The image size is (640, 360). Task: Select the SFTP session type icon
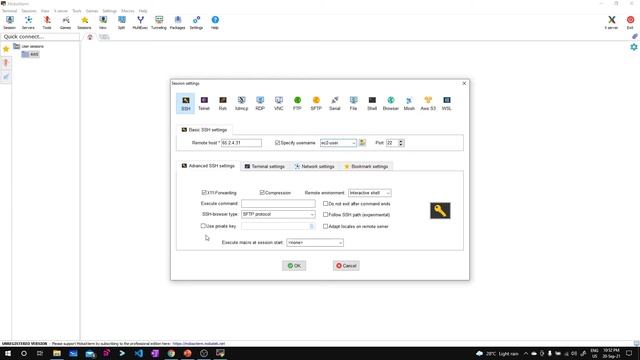tap(316, 103)
